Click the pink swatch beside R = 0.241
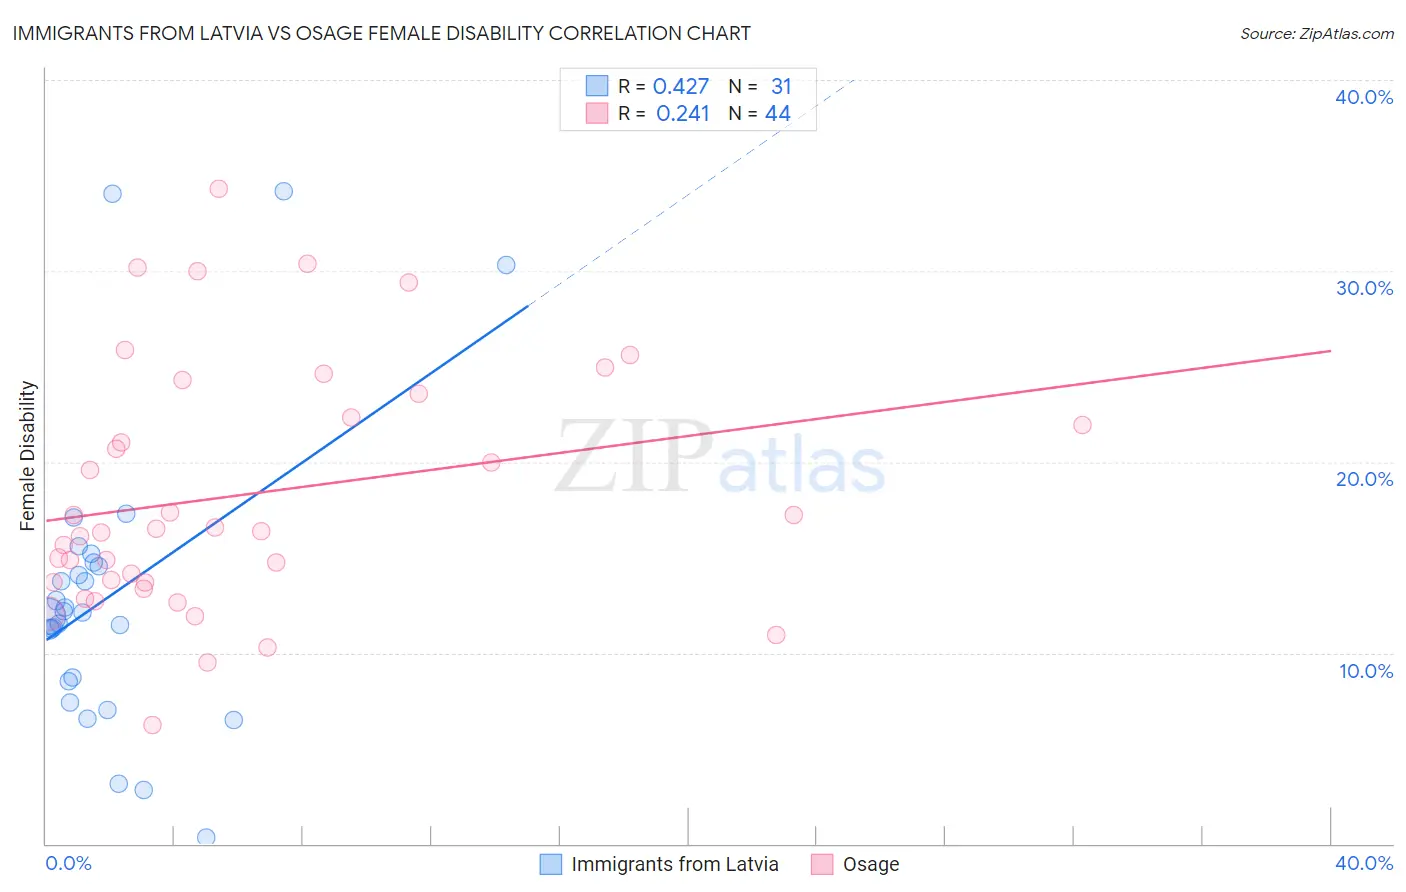The width and height of the screenshot is (1406, 892). 597,113
